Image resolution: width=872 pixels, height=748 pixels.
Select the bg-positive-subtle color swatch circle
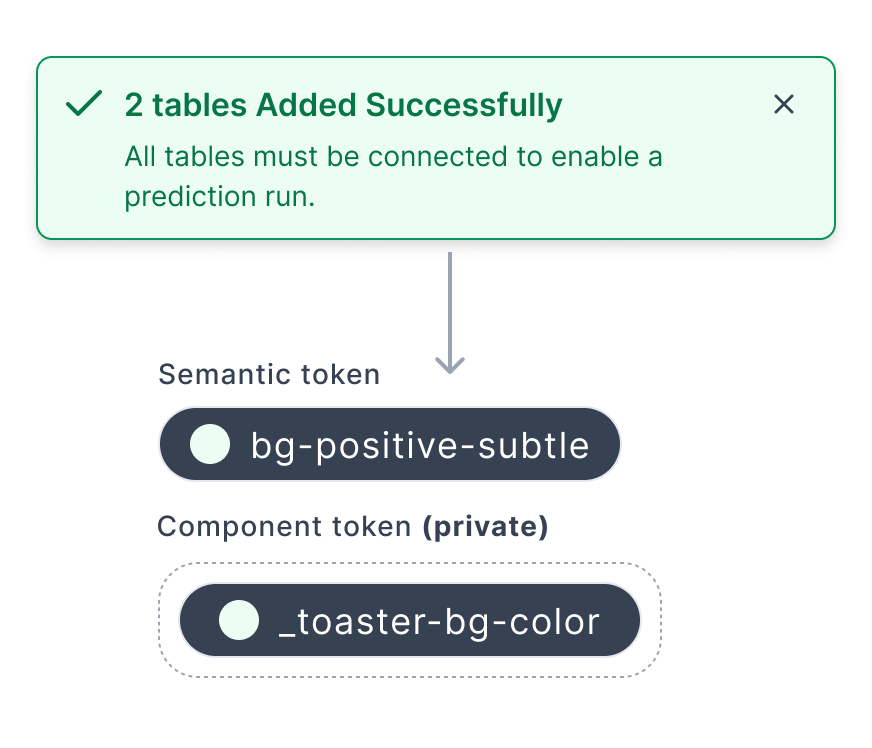(210, 444)
